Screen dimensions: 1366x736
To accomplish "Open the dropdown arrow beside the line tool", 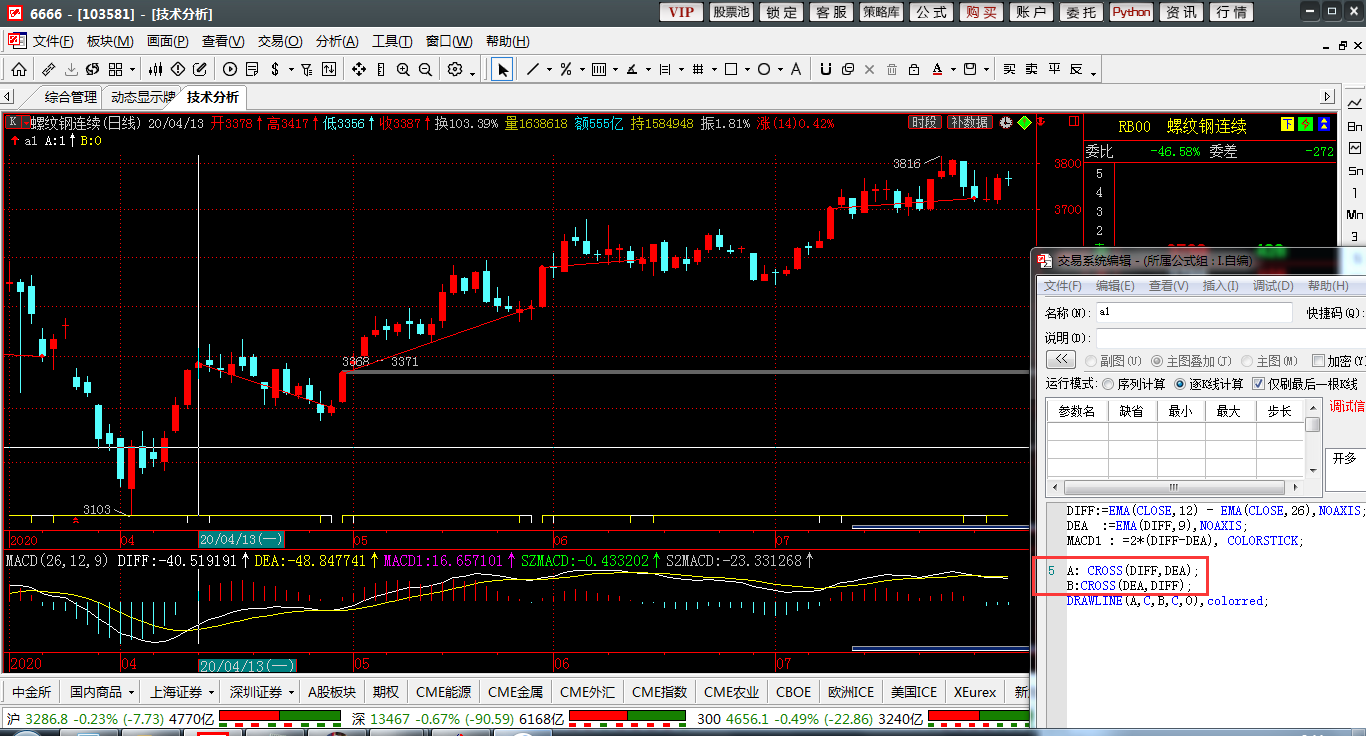I will tap(549, 70).
